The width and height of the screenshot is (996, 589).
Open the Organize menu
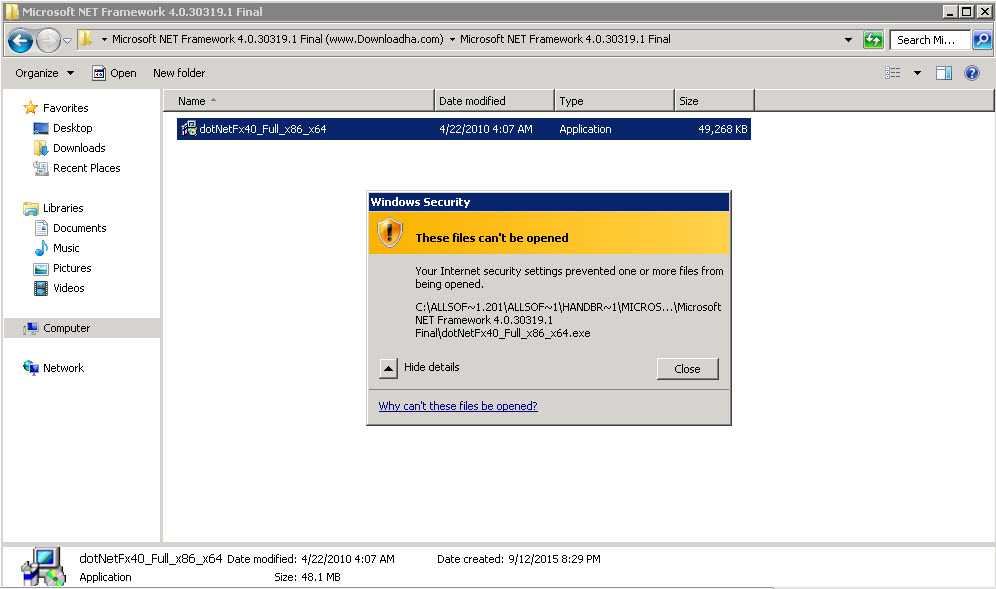(x=44, y=73)
